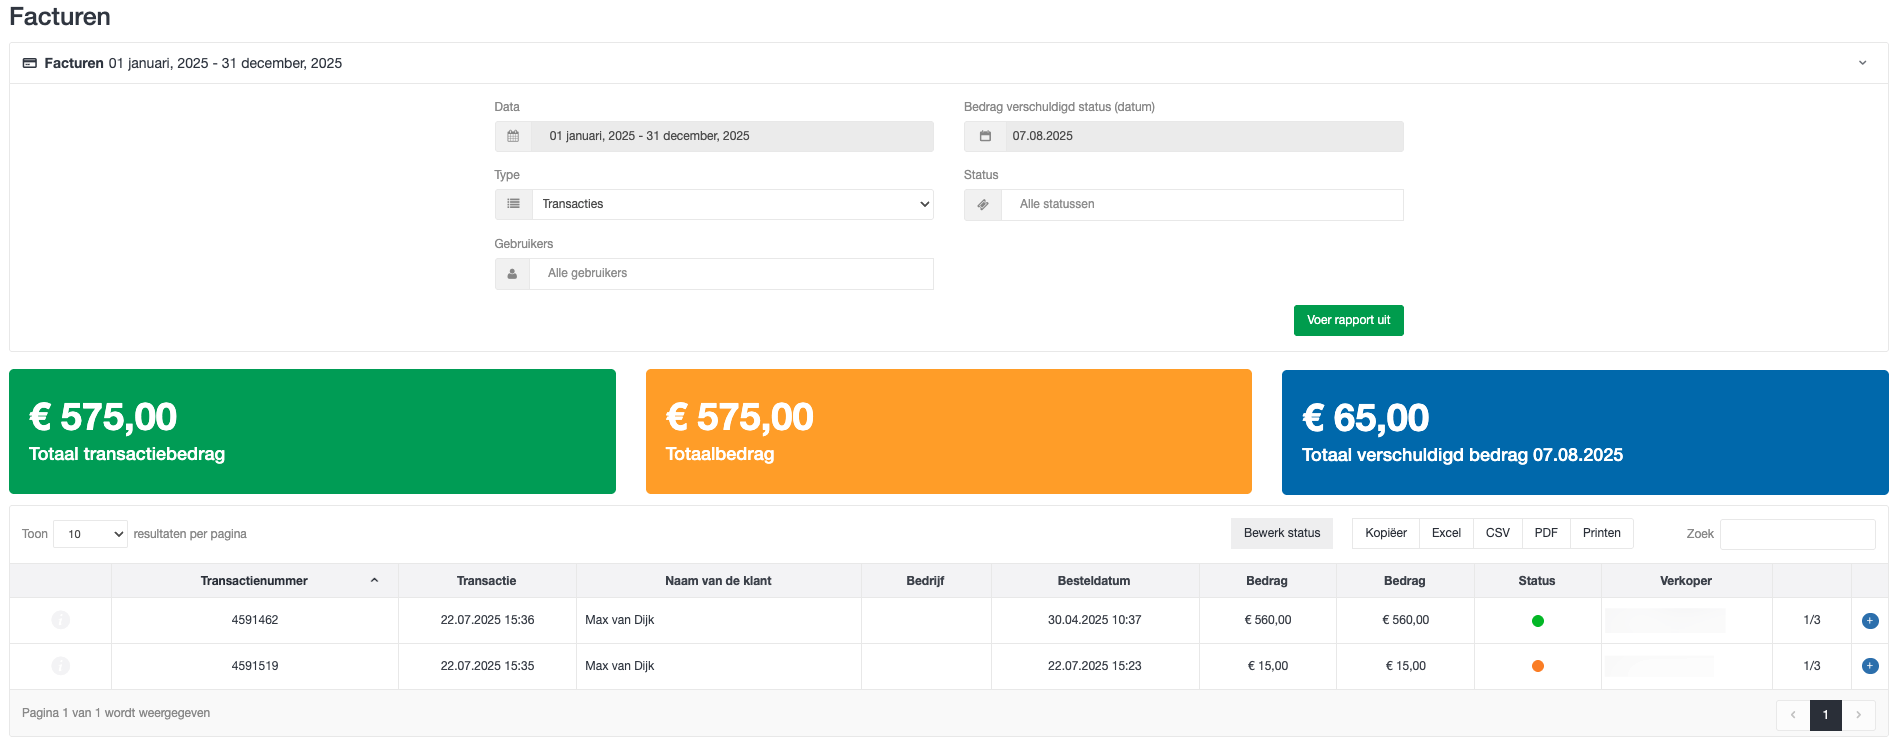Change results per page dropdown showing 10
The image size is (1898, 748).
pos(90,534)
